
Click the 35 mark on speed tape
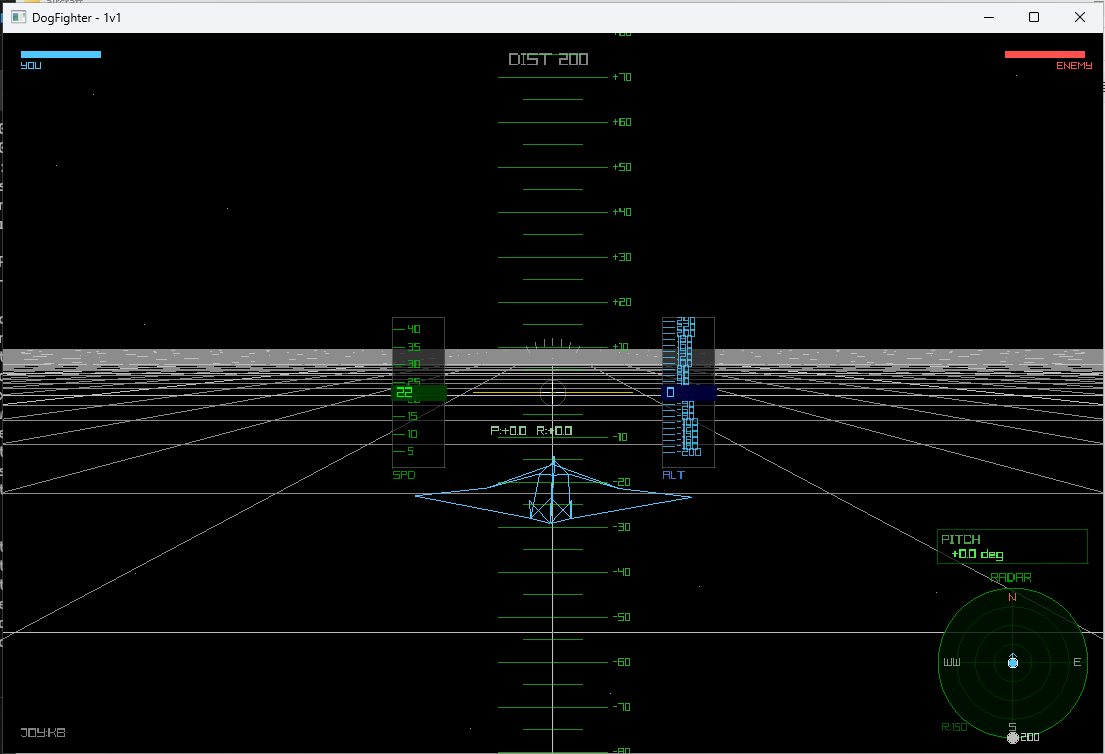point(414,347)
